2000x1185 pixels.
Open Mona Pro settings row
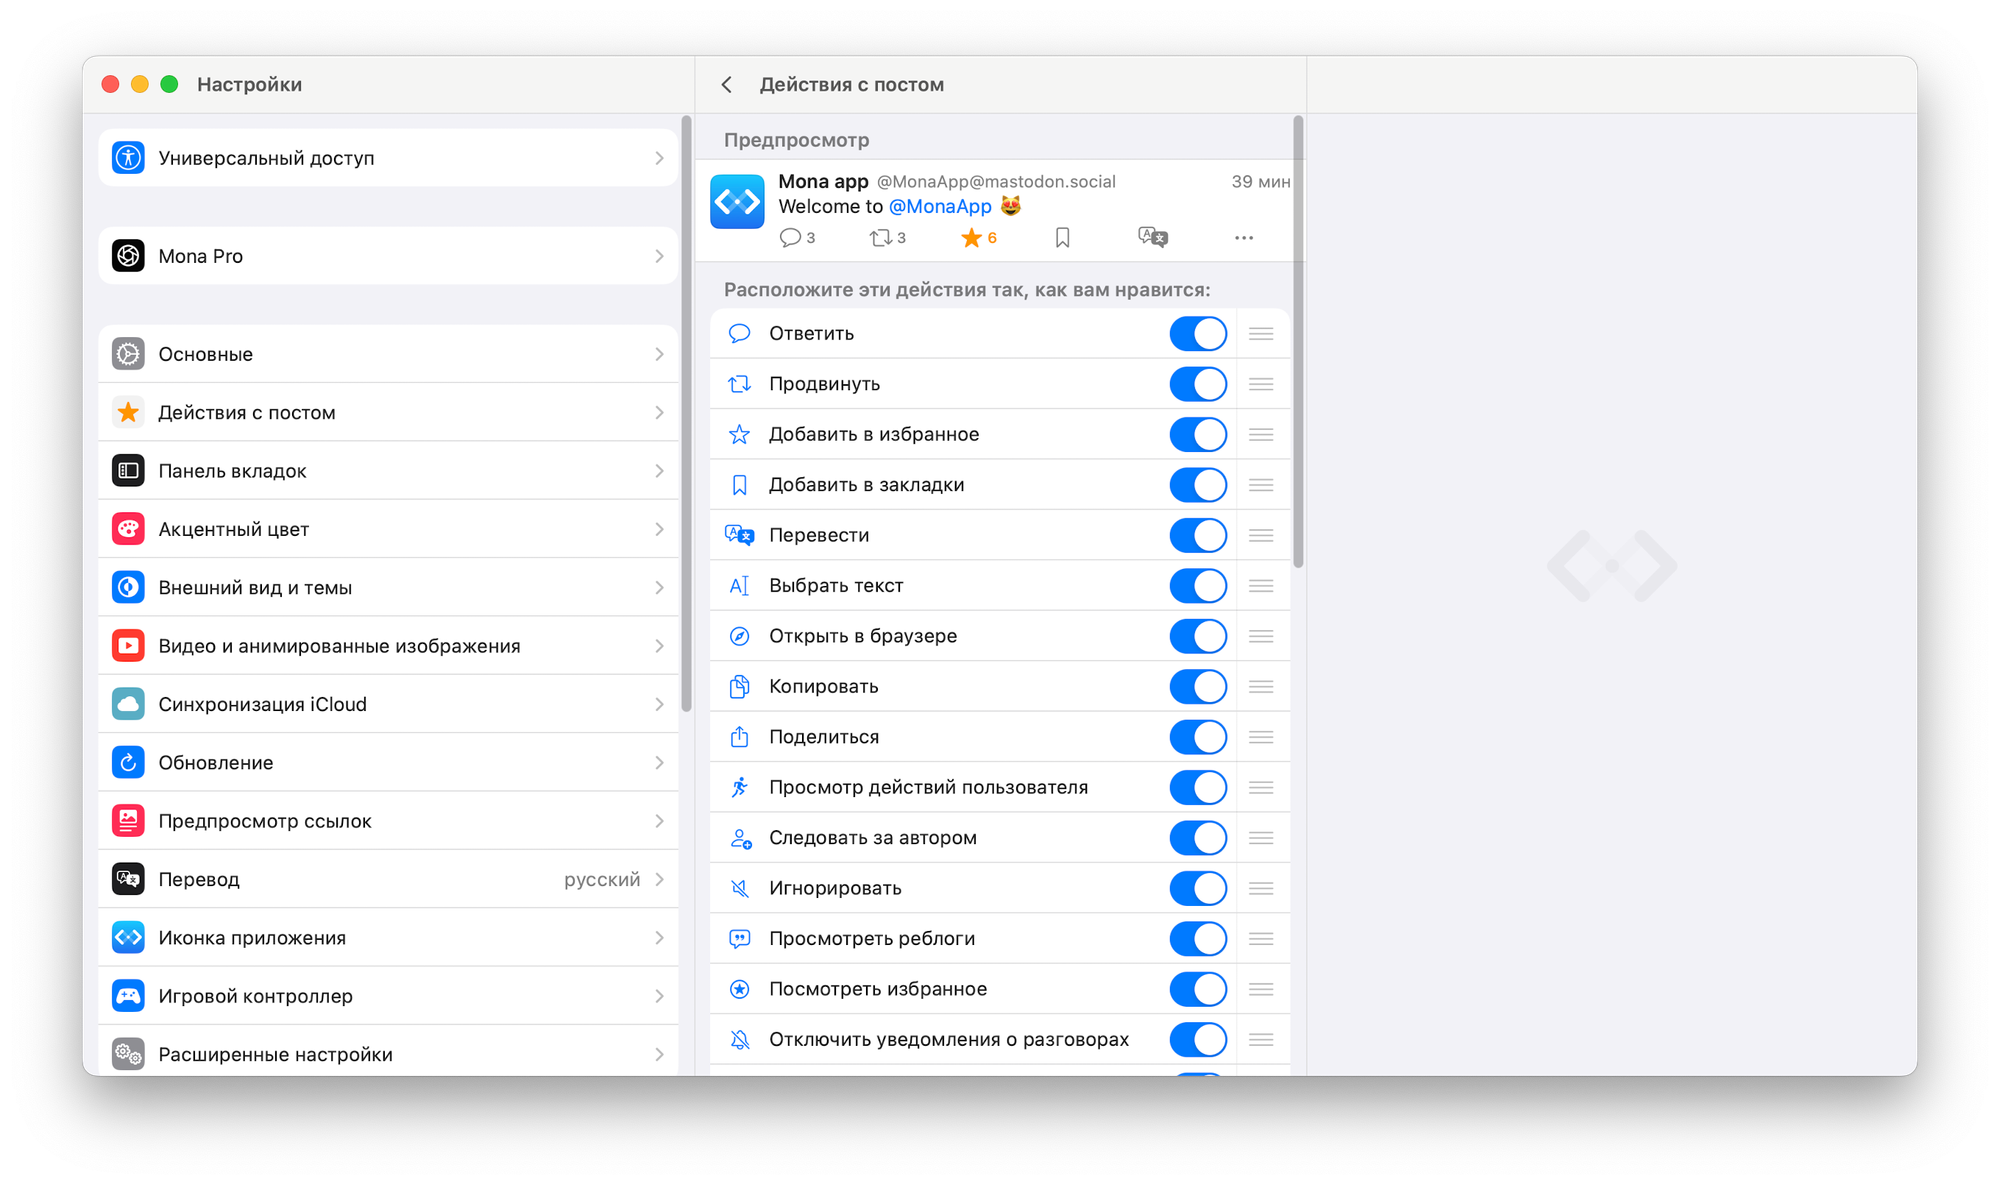(x=388, y=256)
